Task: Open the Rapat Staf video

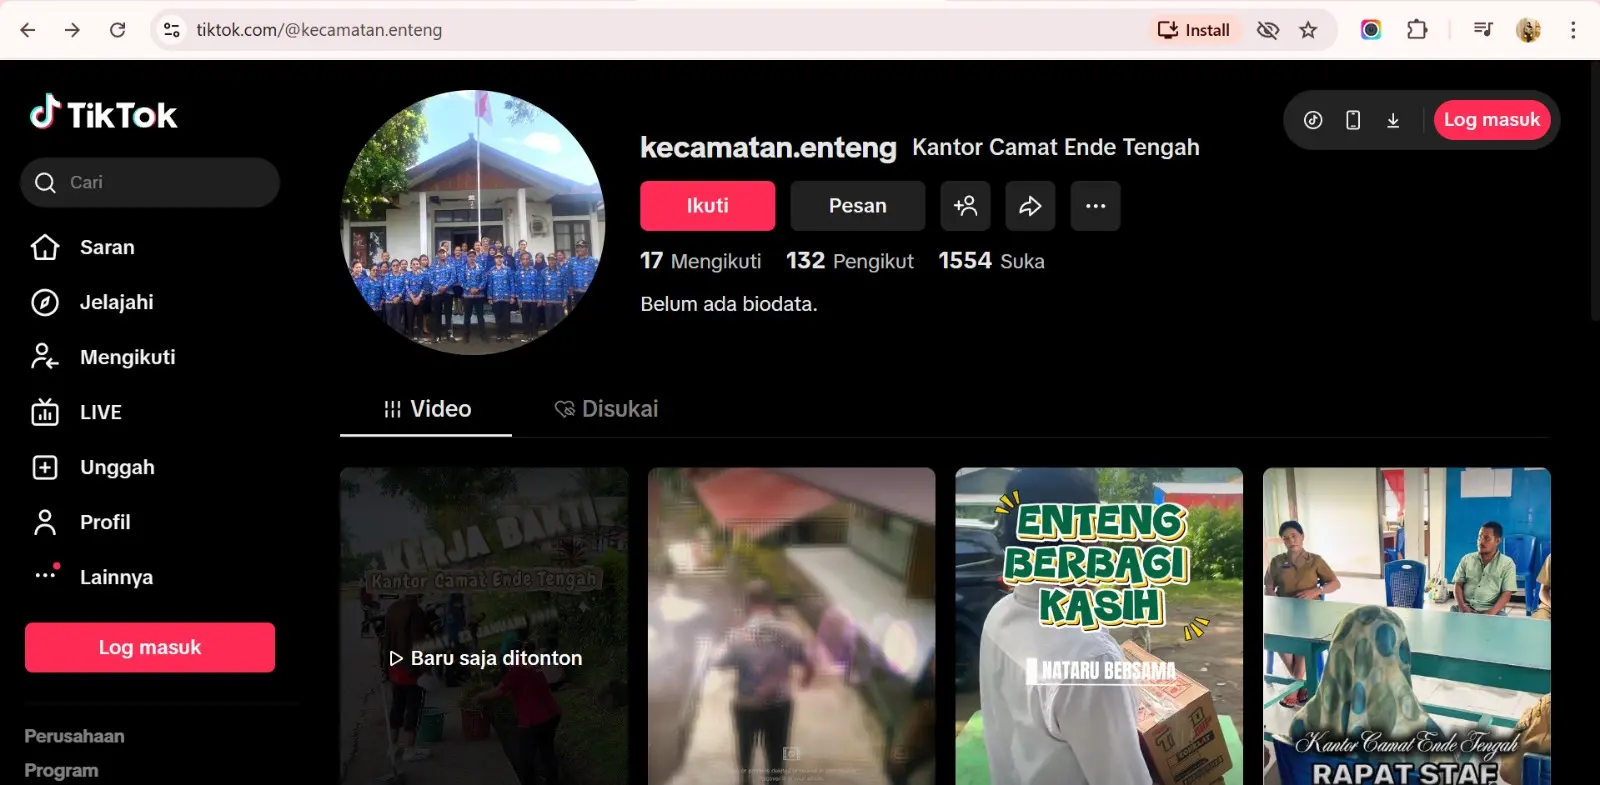Action: [x=1407, y=626]
